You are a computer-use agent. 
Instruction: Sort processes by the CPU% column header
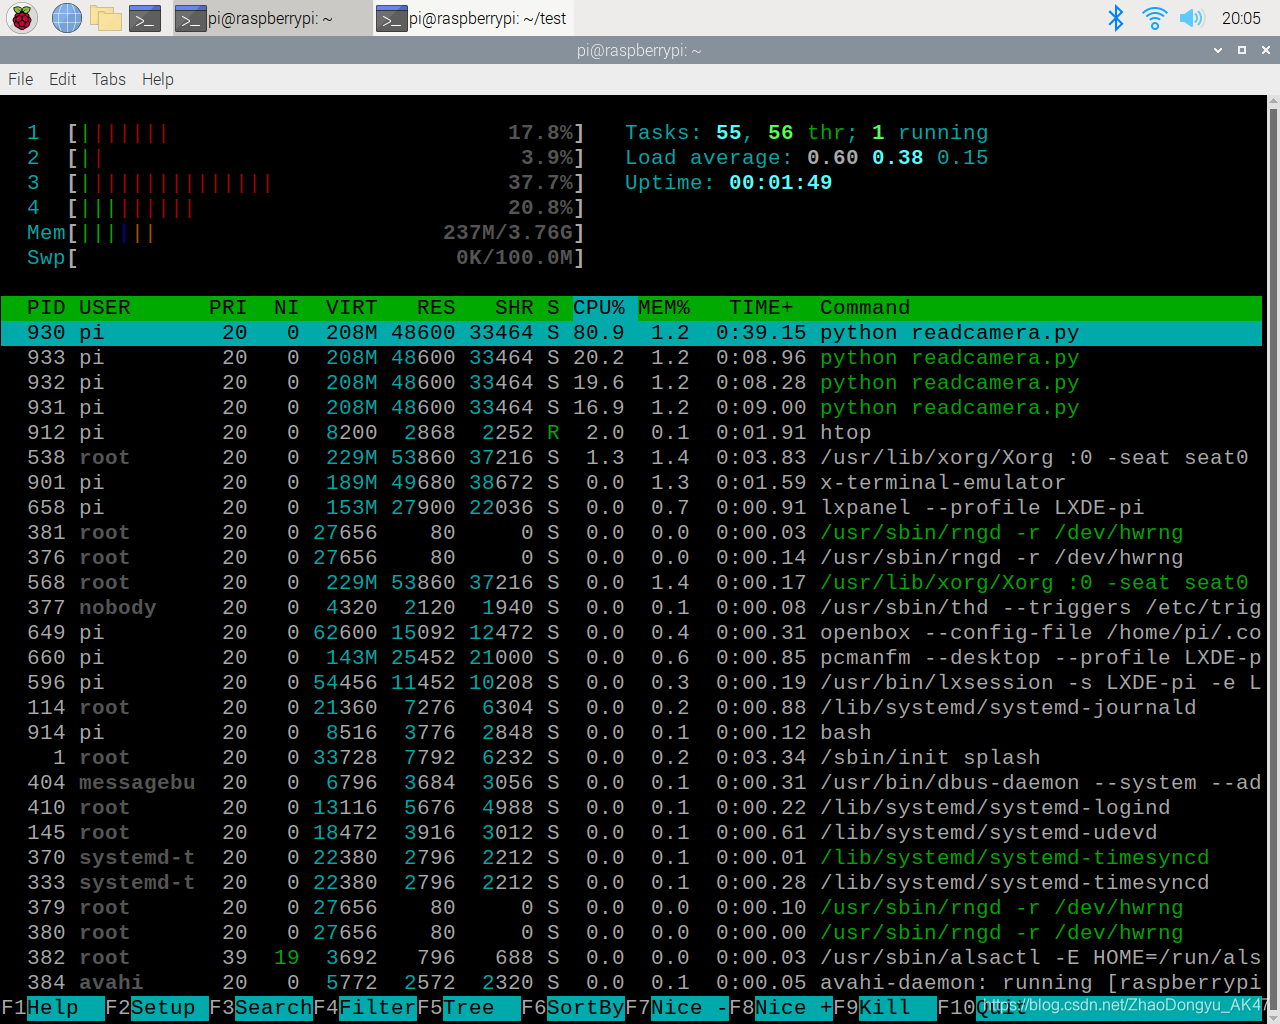(599, 308)
